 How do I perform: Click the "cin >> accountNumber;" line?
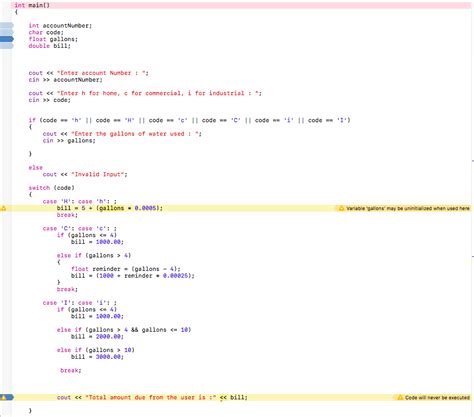coord(65,80)
